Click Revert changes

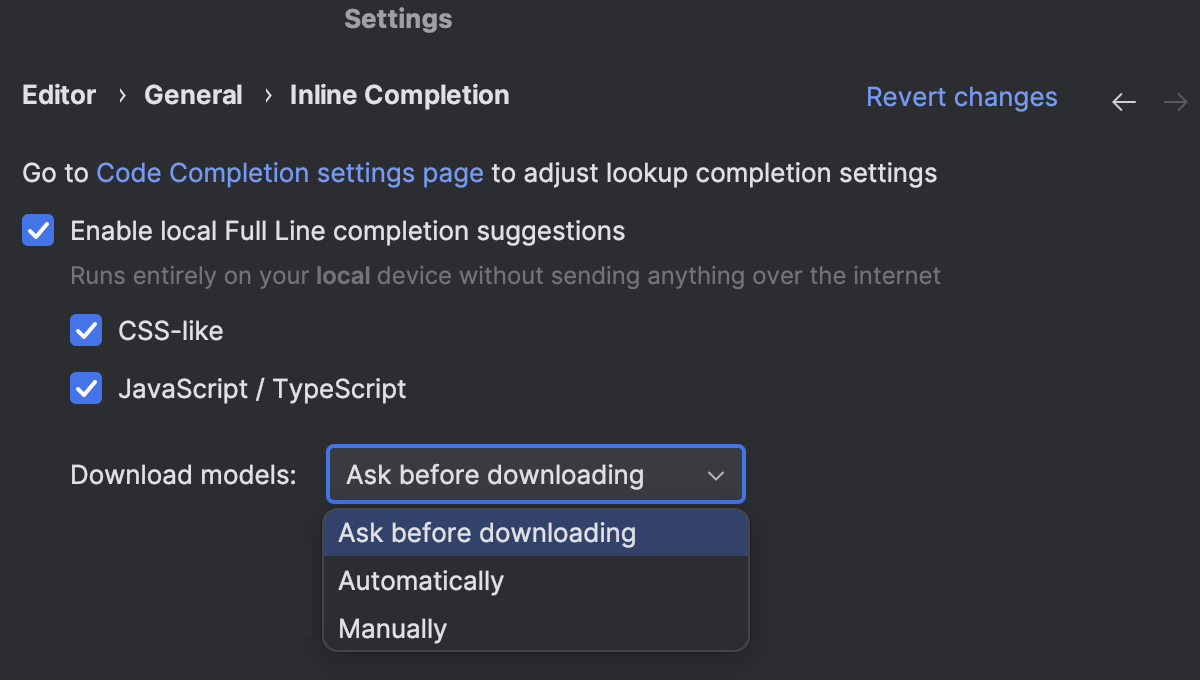click(961, 97)
